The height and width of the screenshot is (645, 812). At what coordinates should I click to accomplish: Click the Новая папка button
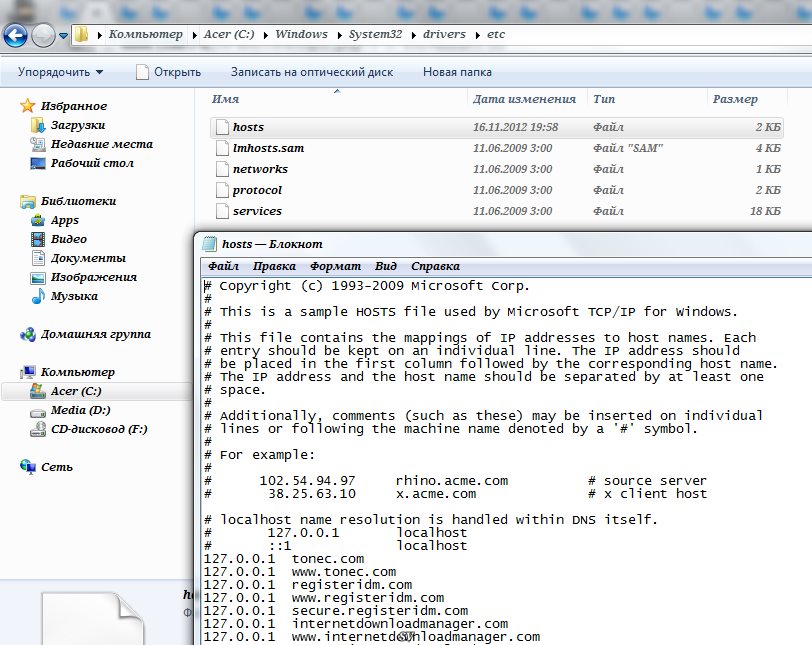(x=457, y=72)
